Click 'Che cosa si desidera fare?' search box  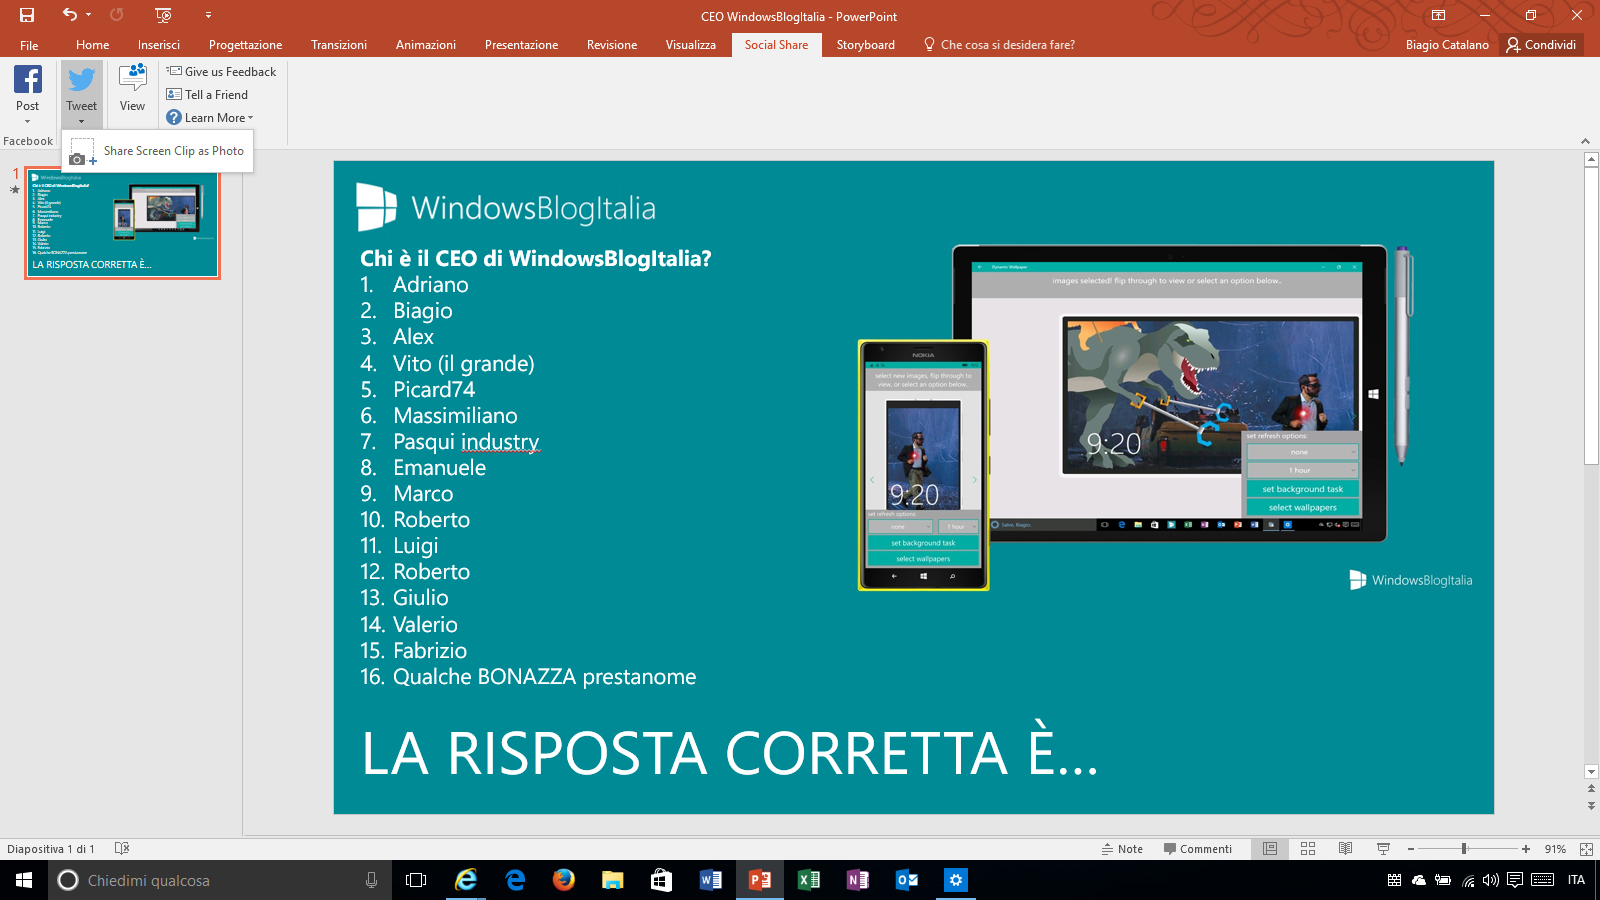999,45
